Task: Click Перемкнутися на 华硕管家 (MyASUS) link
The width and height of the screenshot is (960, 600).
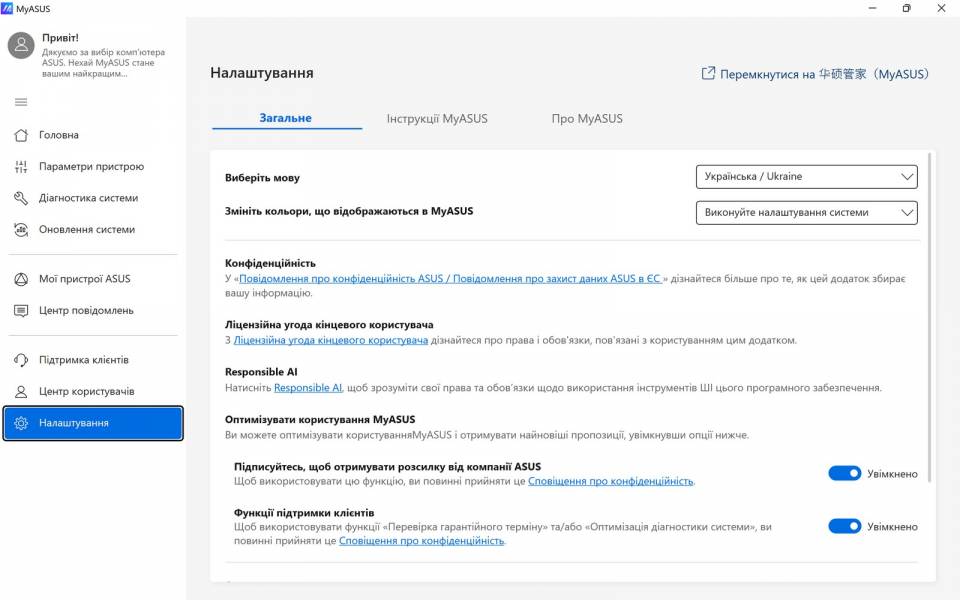Action: [815, 74]
